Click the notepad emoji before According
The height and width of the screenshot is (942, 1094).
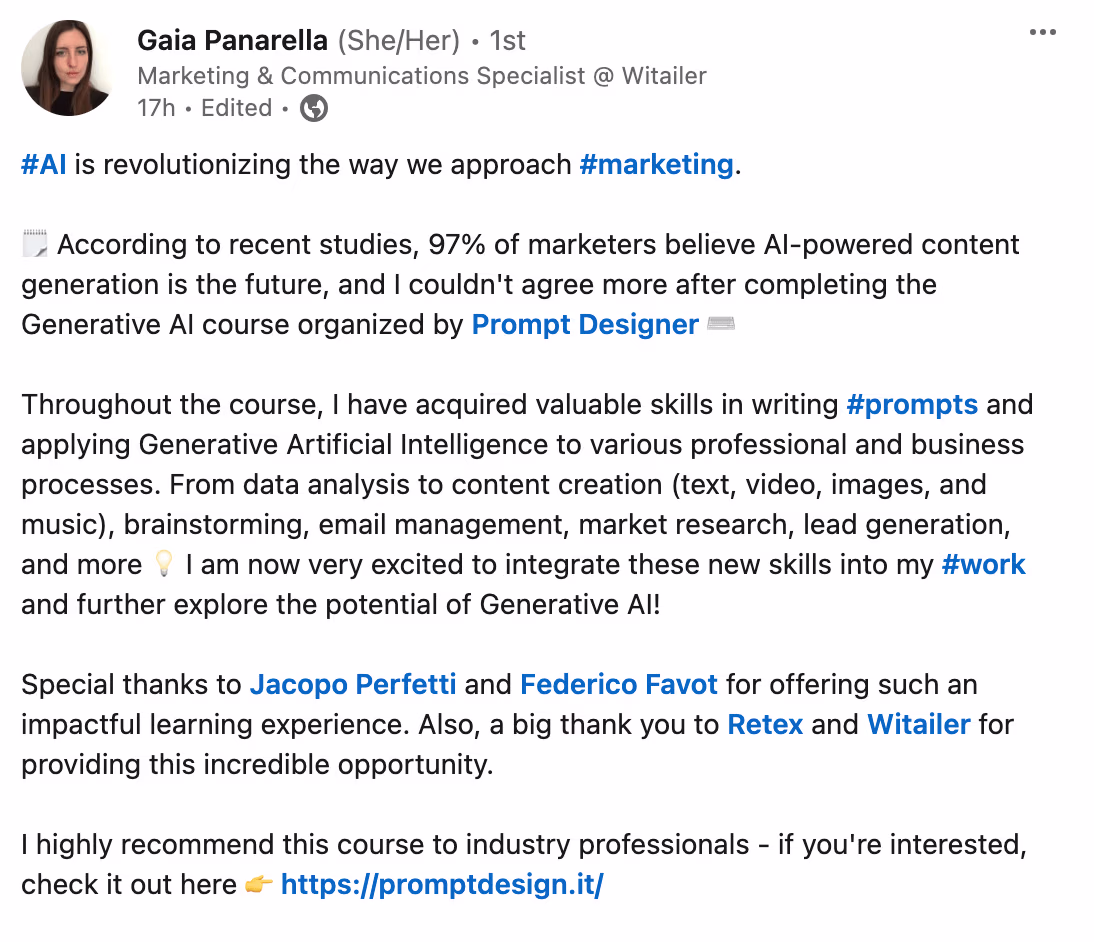pos(35,244)
